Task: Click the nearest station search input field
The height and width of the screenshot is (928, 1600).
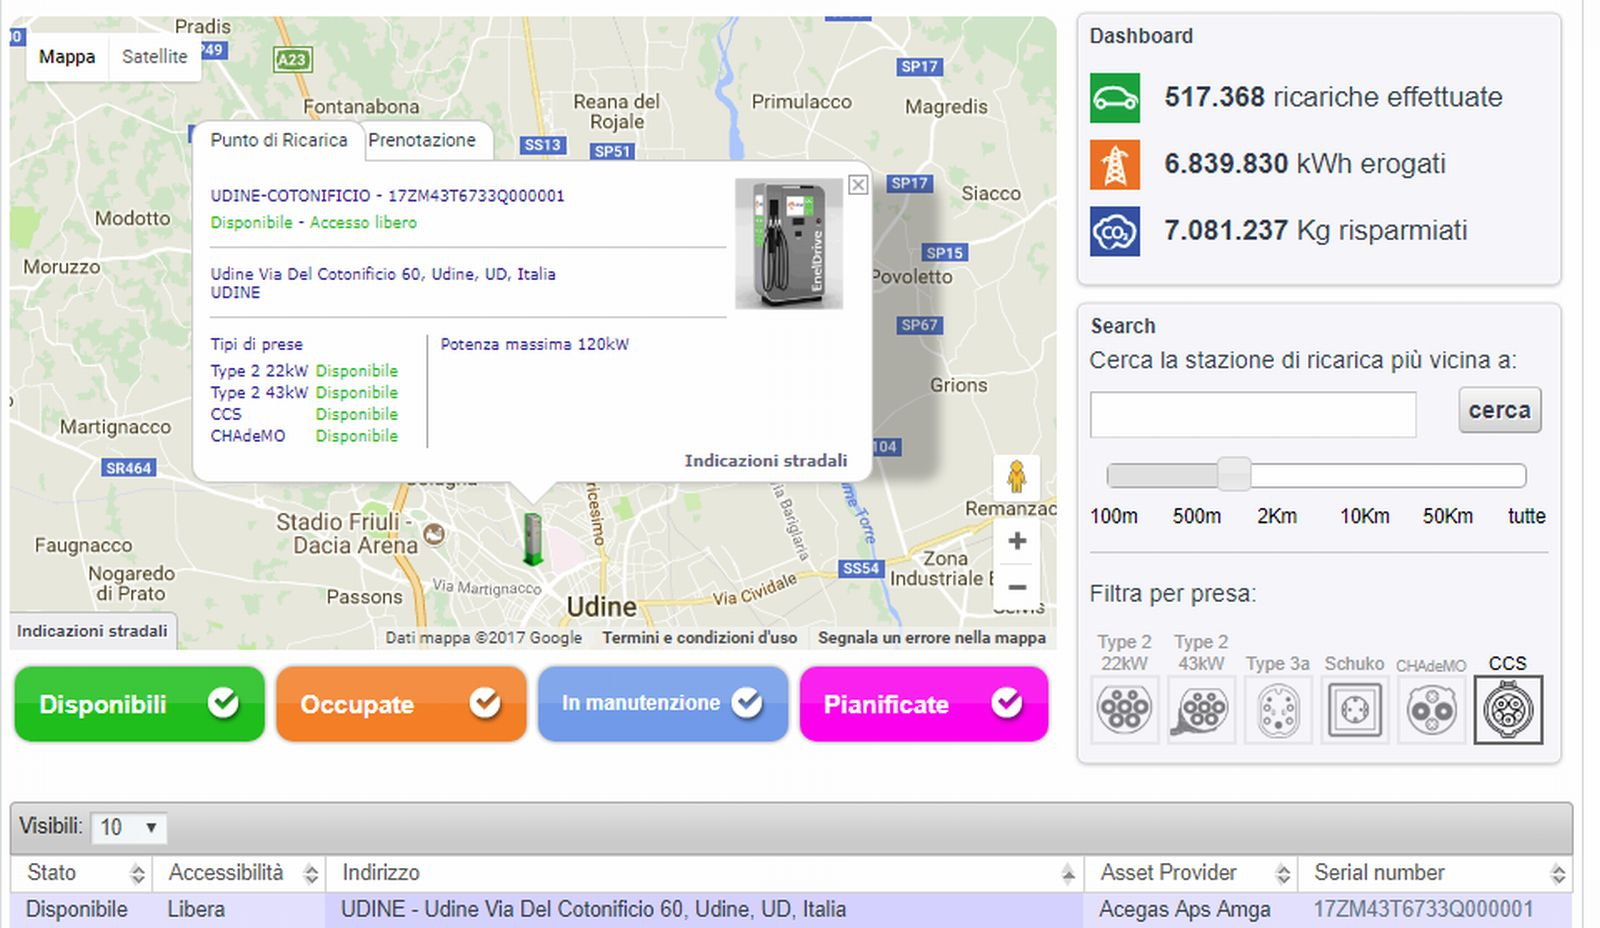Action: (1253, 414)
